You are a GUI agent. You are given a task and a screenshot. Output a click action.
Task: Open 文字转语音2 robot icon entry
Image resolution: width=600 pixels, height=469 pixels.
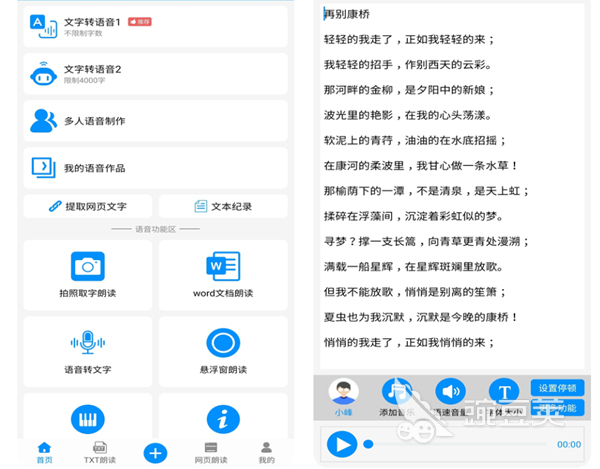(x=155, y=74)
